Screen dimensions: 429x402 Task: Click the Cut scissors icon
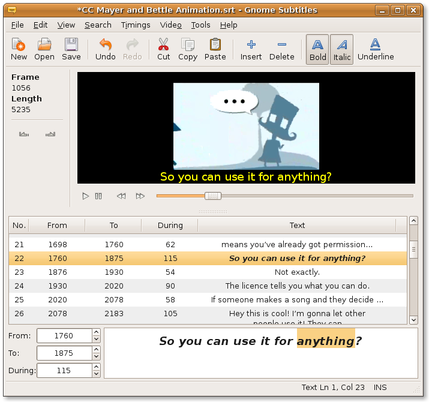(163, 45)
